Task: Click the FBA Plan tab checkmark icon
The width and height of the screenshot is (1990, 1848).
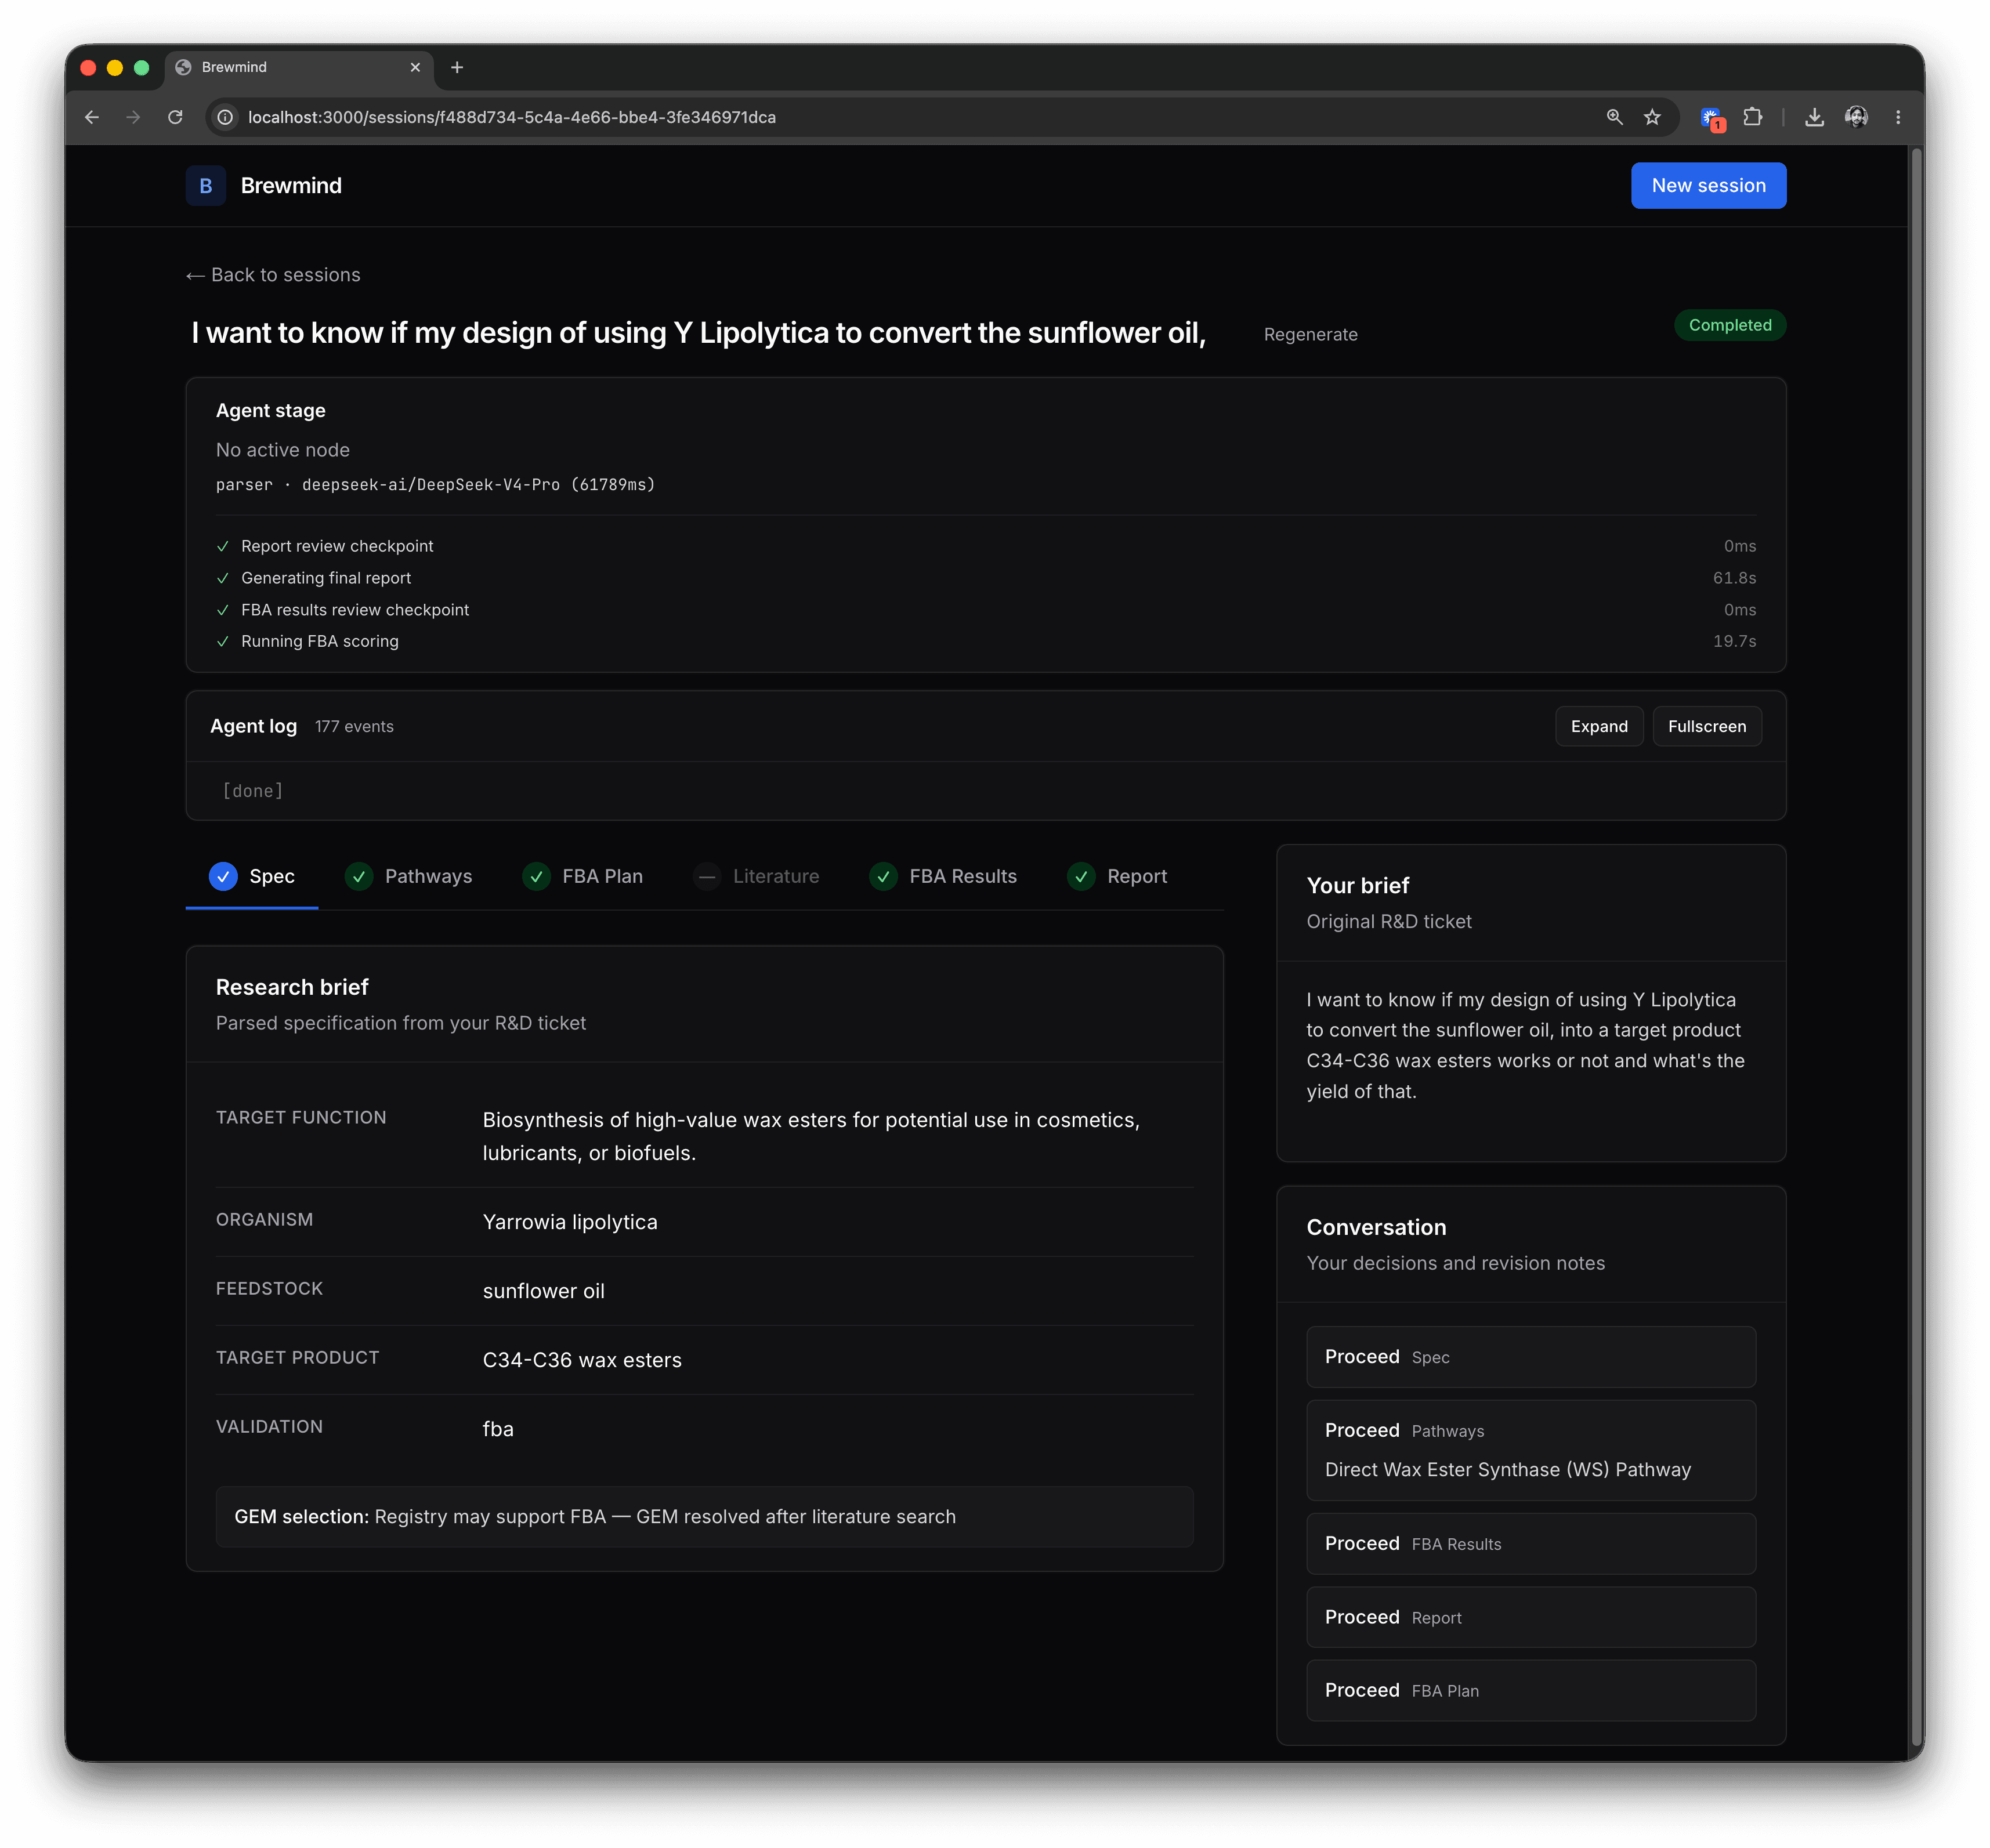Action: point(537,876)
